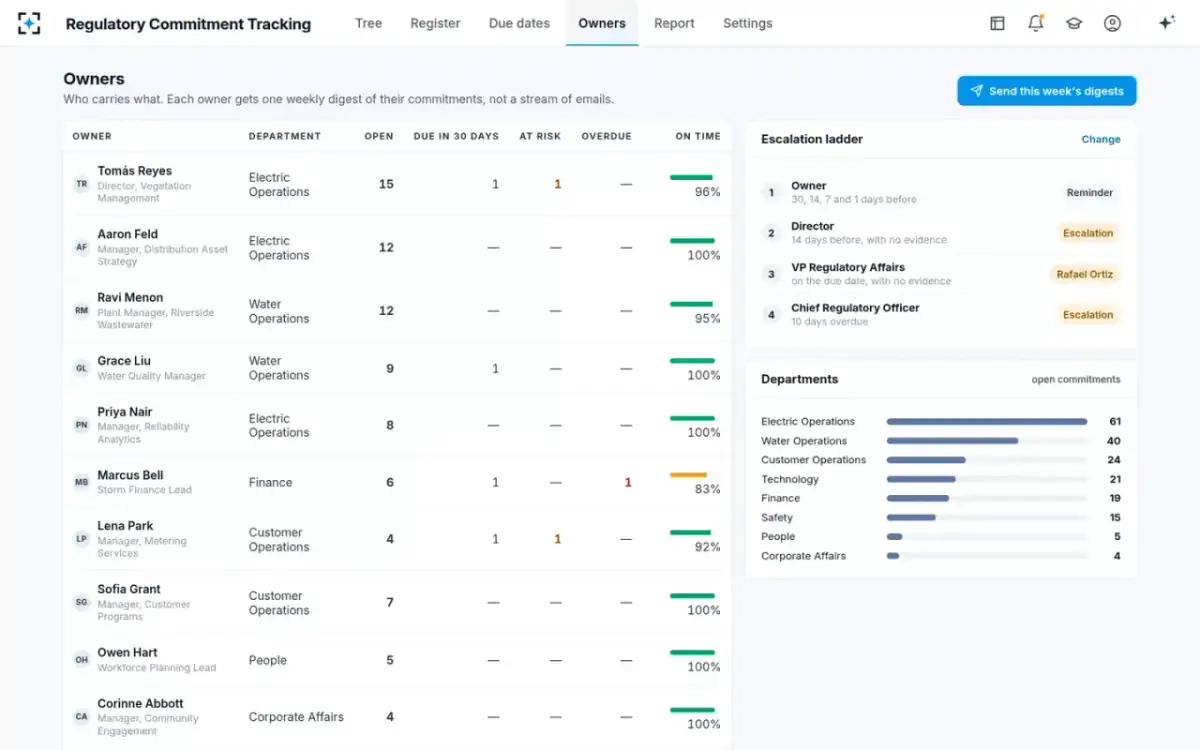Click the Rafael Ortiz tag
The height and width of the screenshot is (750, 1200).
click(1085, 274)
